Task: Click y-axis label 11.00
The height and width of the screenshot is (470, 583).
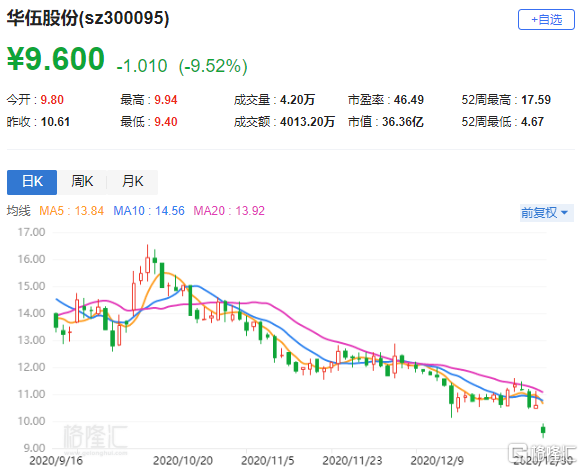Action: (x=32, y=394)
